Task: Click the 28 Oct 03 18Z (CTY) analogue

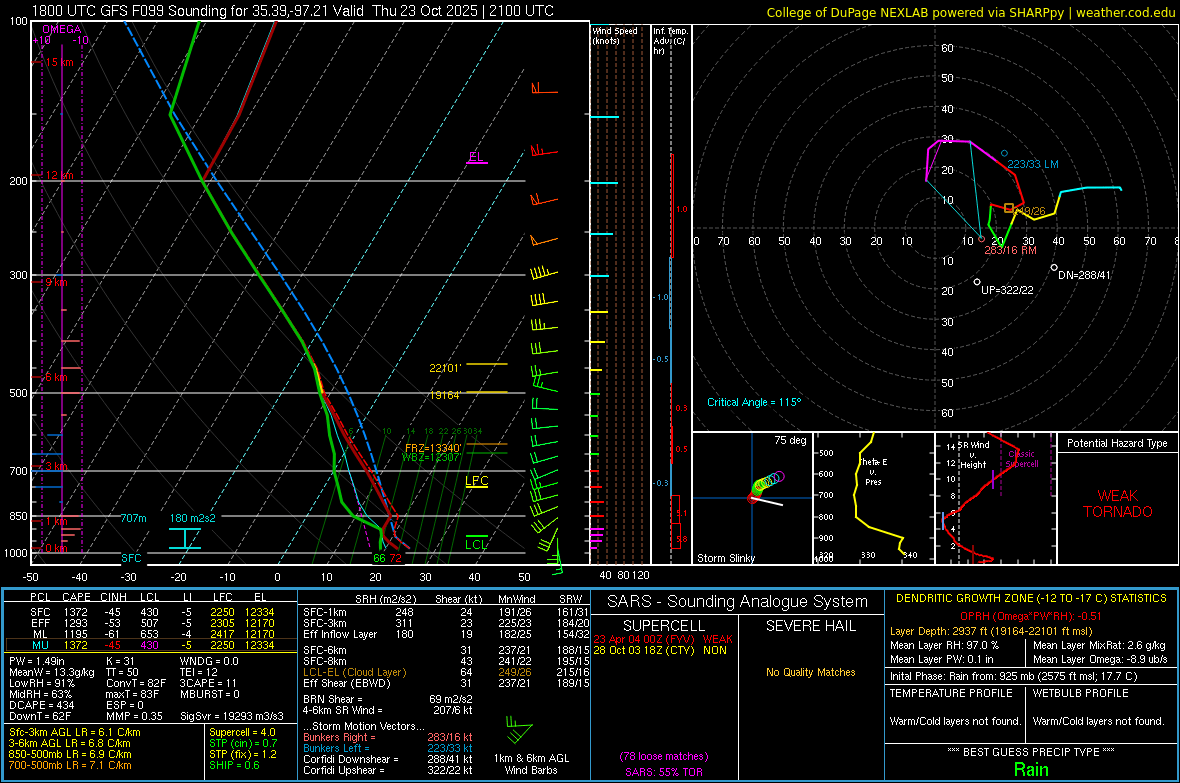Action: (660, 650)
